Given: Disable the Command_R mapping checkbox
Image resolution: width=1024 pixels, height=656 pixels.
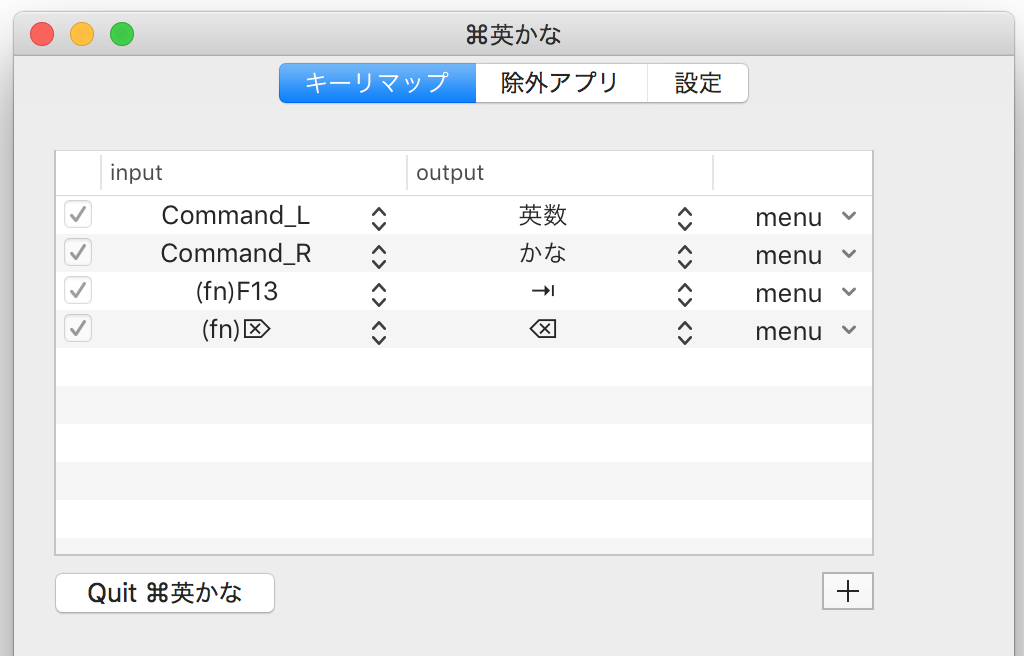Looking at the screenshot, I should [x=78, y=253].
